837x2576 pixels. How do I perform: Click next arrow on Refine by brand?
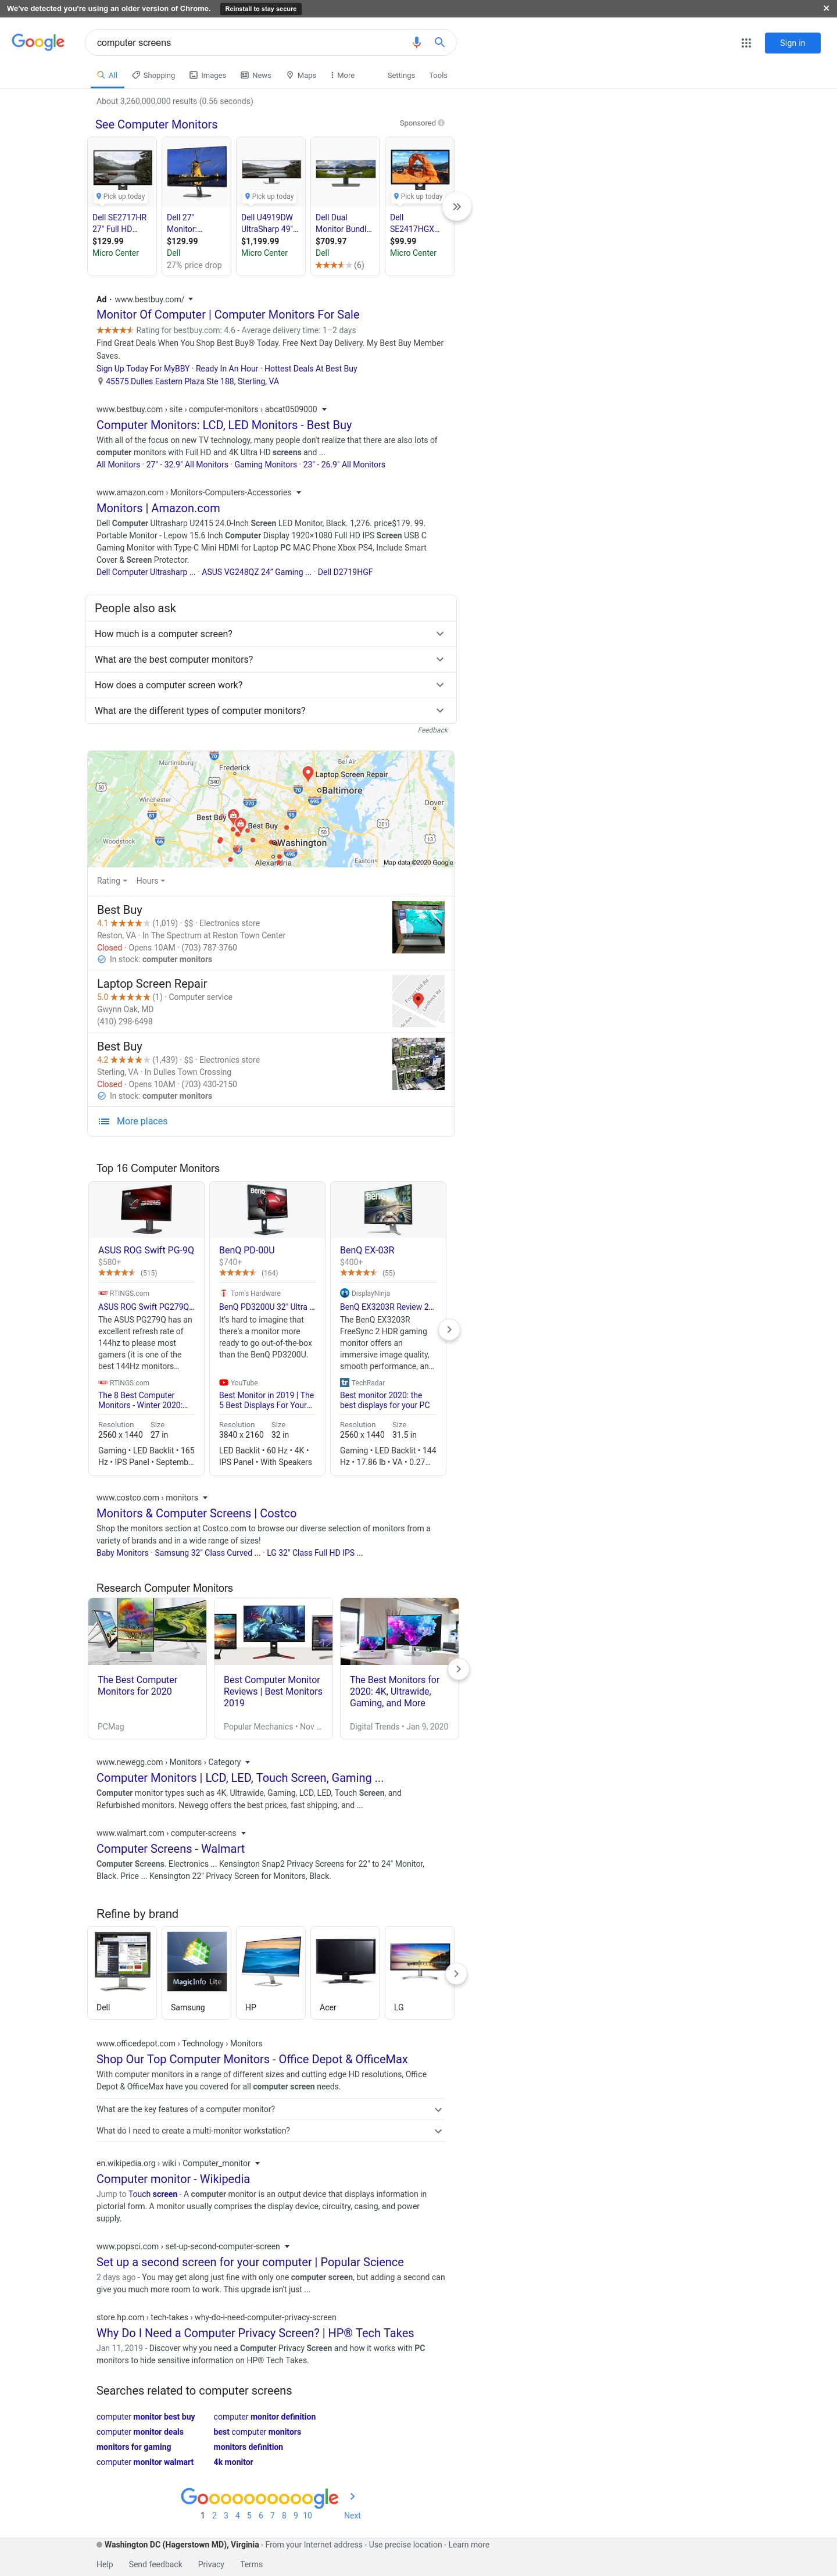456,1973
